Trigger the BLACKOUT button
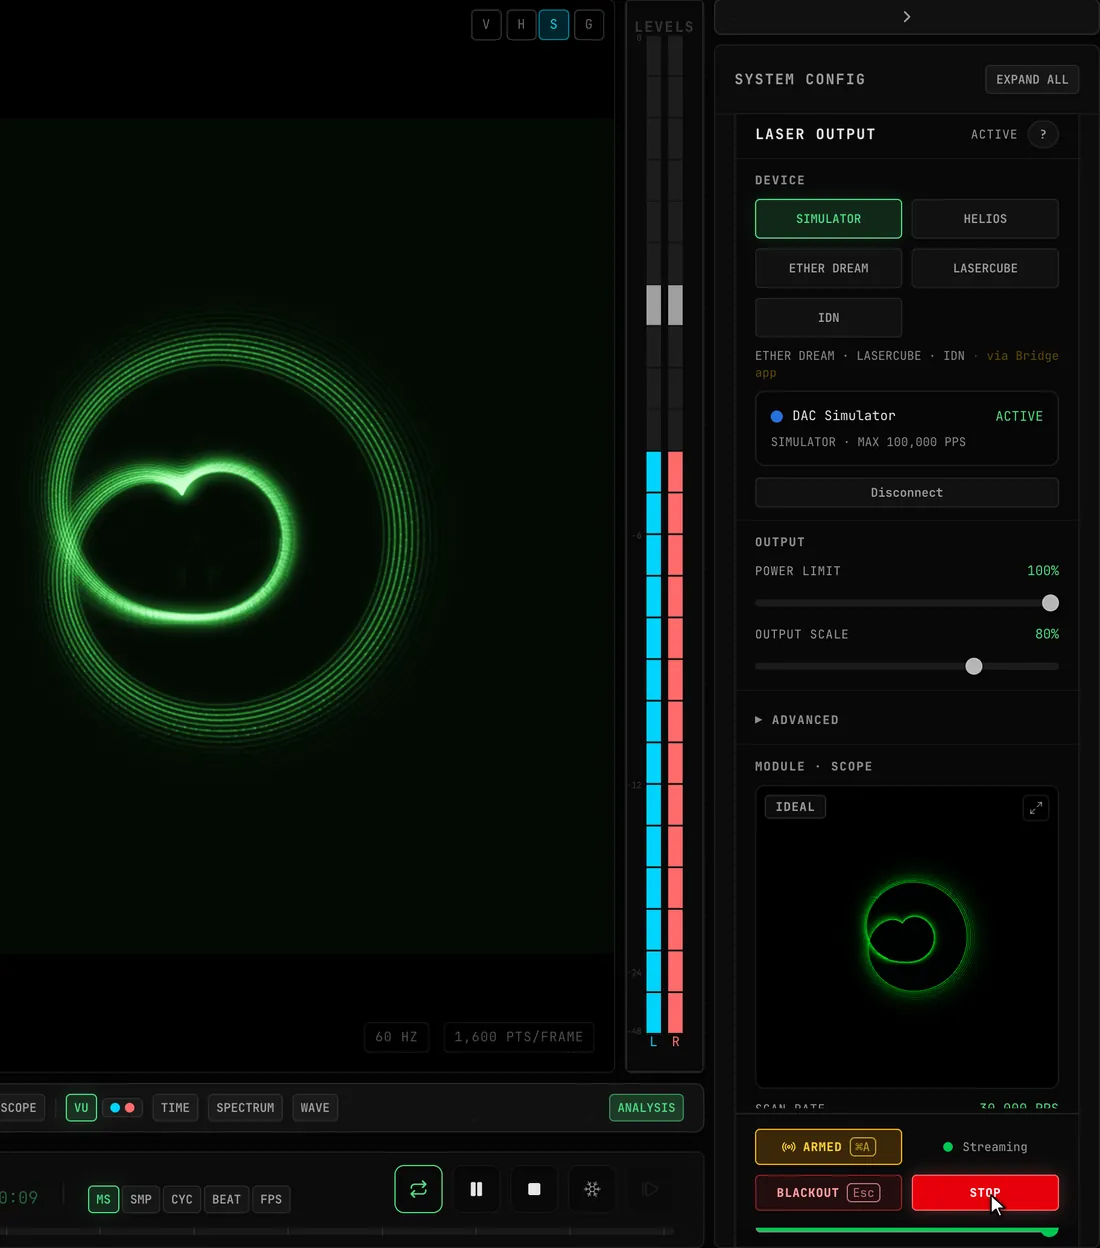Viewport: 1100px width, 1248px height. (828, 1193)
